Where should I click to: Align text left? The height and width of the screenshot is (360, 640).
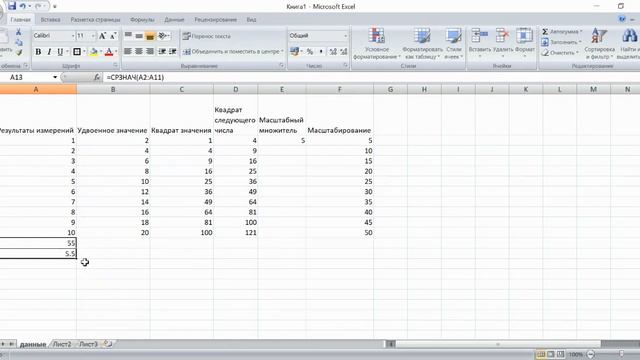point(128,51)
